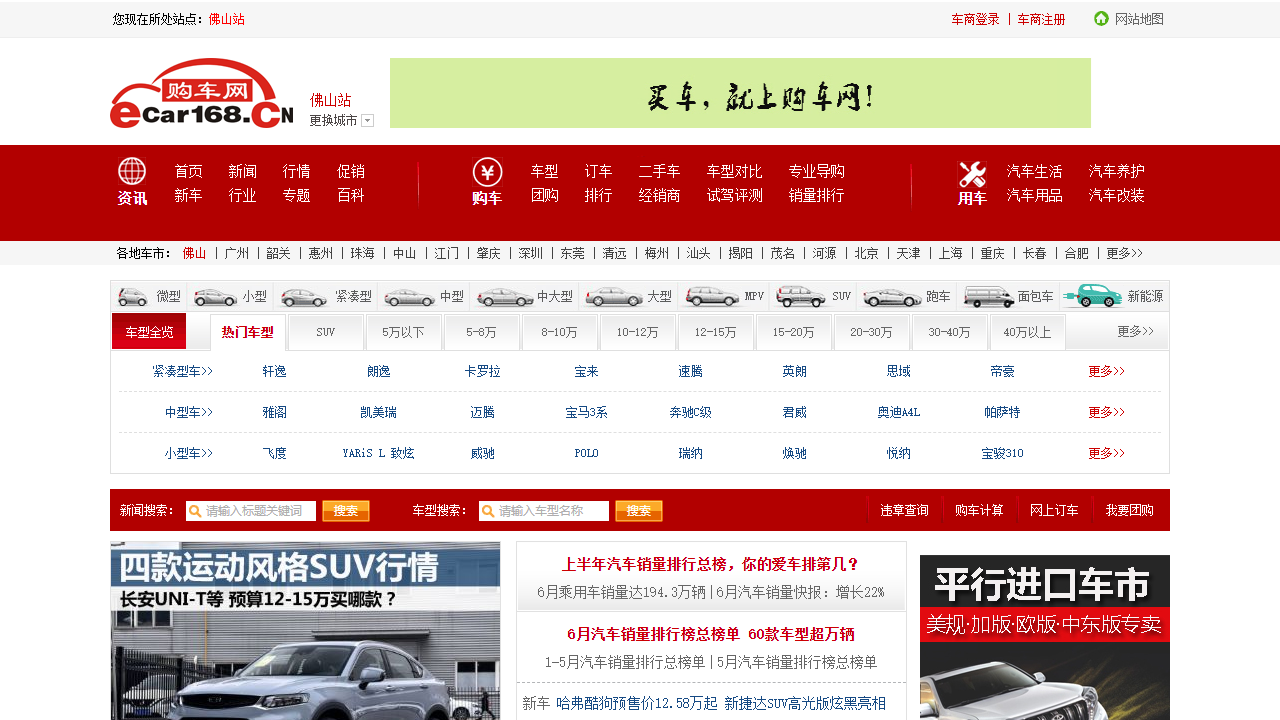The height and width of the screenshot is (720, 1280).
Task: Open 汽车养护 in nav
Action: coord(1116,171)
